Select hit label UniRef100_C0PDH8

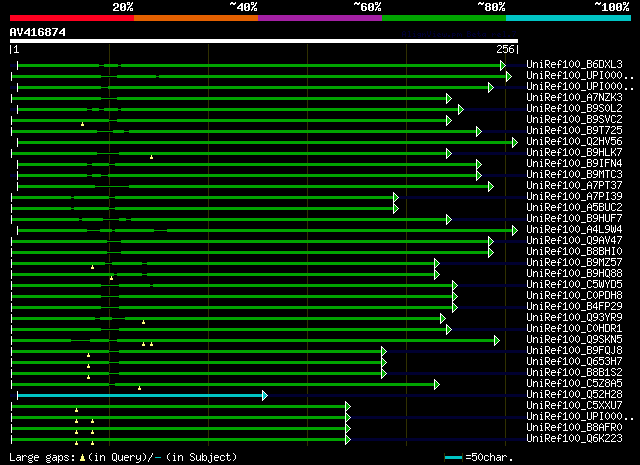click(574, 296)
